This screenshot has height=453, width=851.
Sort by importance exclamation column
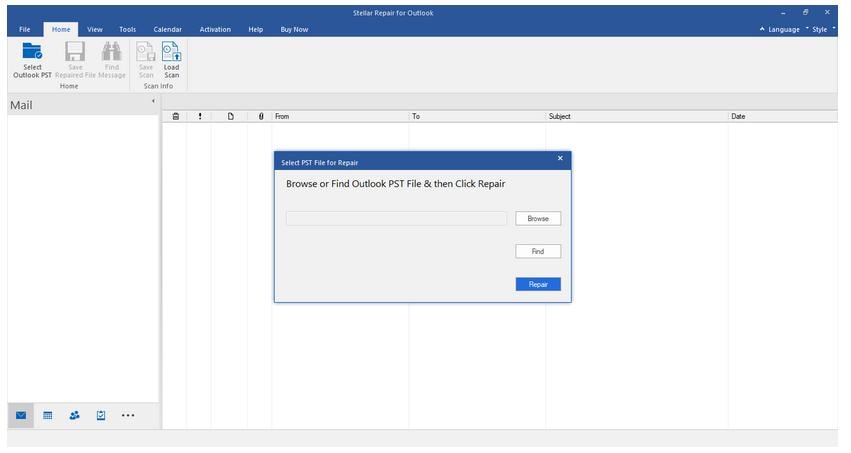[x=200, y=116]
